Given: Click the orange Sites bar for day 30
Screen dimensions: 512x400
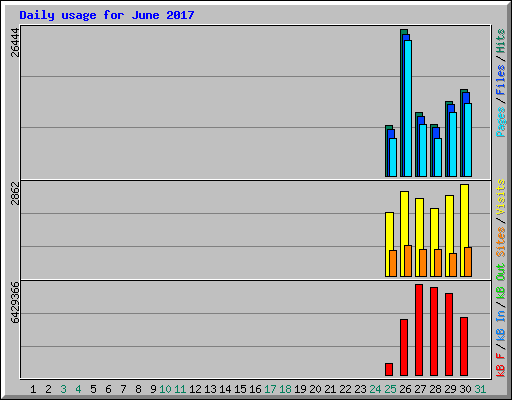Looking at the screenshot, I should pos(468,262).
